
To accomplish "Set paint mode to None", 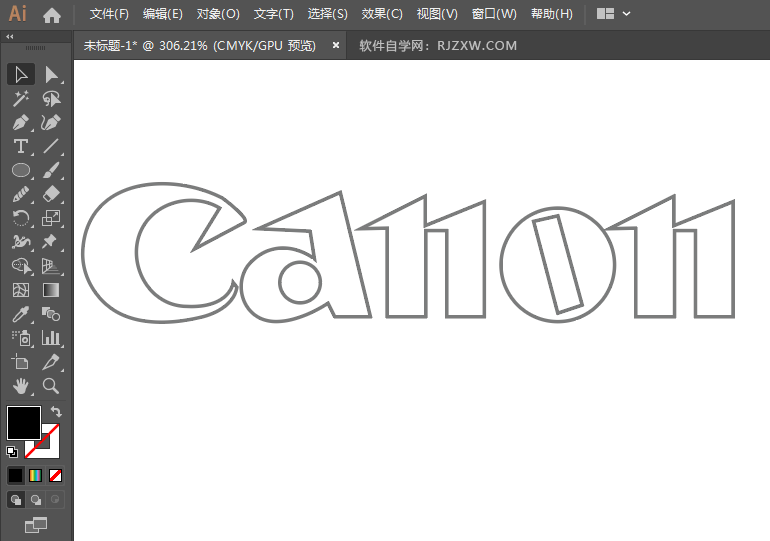I will [x=56, y=475].
